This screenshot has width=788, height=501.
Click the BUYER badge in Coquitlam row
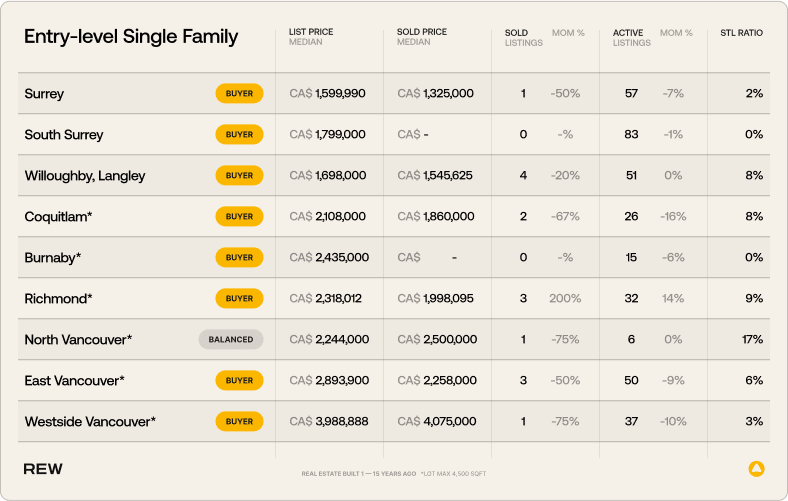pos(239,217)
